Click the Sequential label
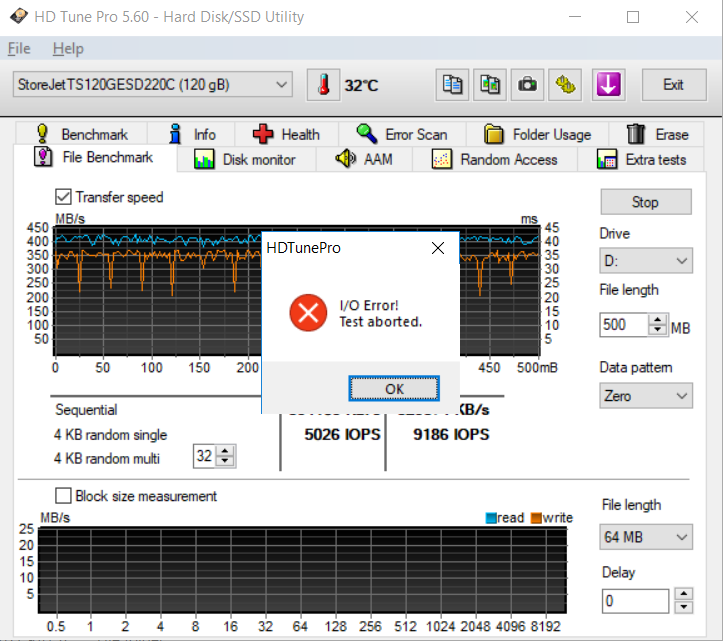 [86, 410]
